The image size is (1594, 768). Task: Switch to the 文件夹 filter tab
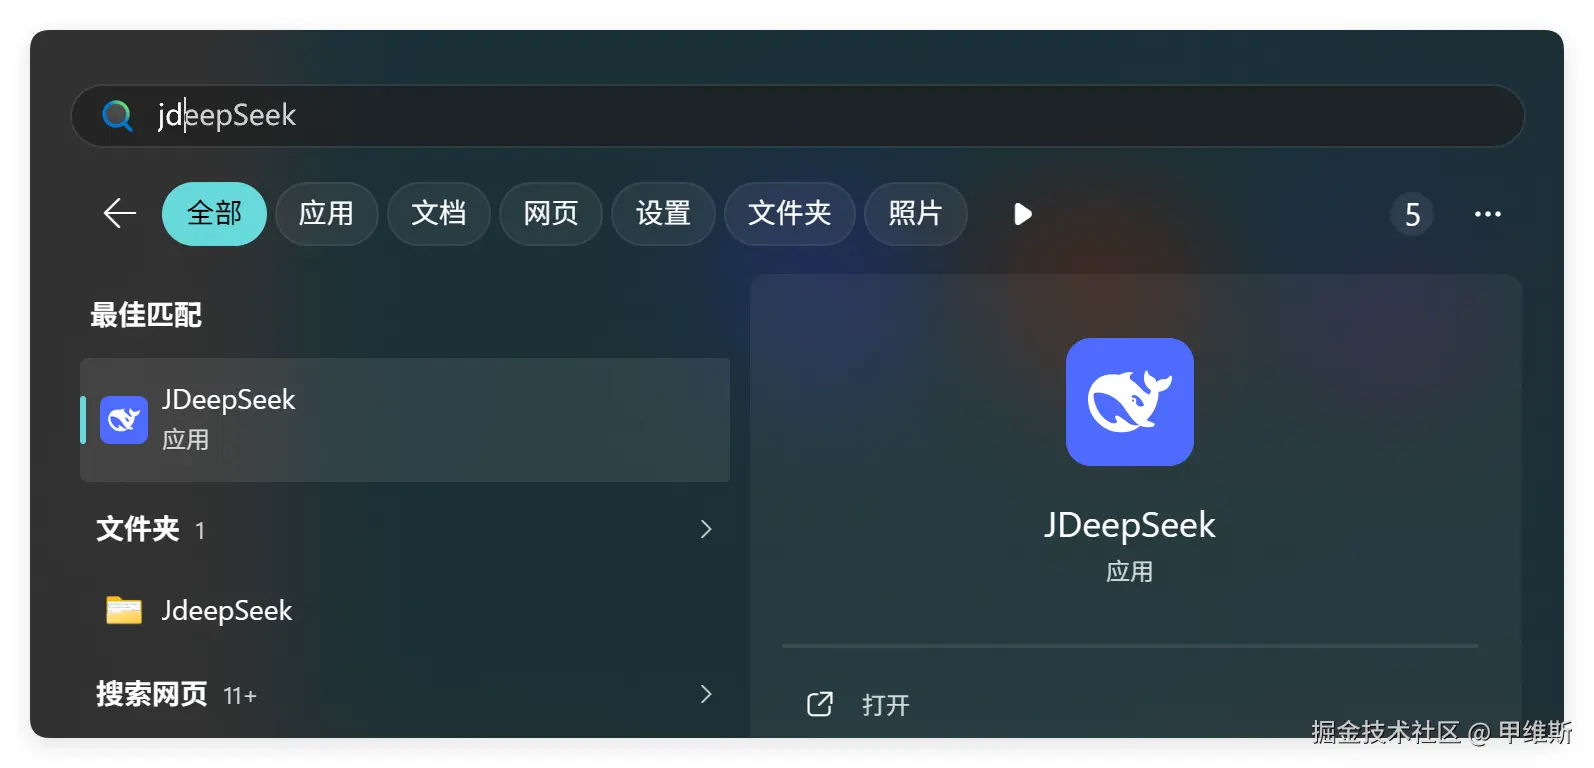[x=789, y=213]
